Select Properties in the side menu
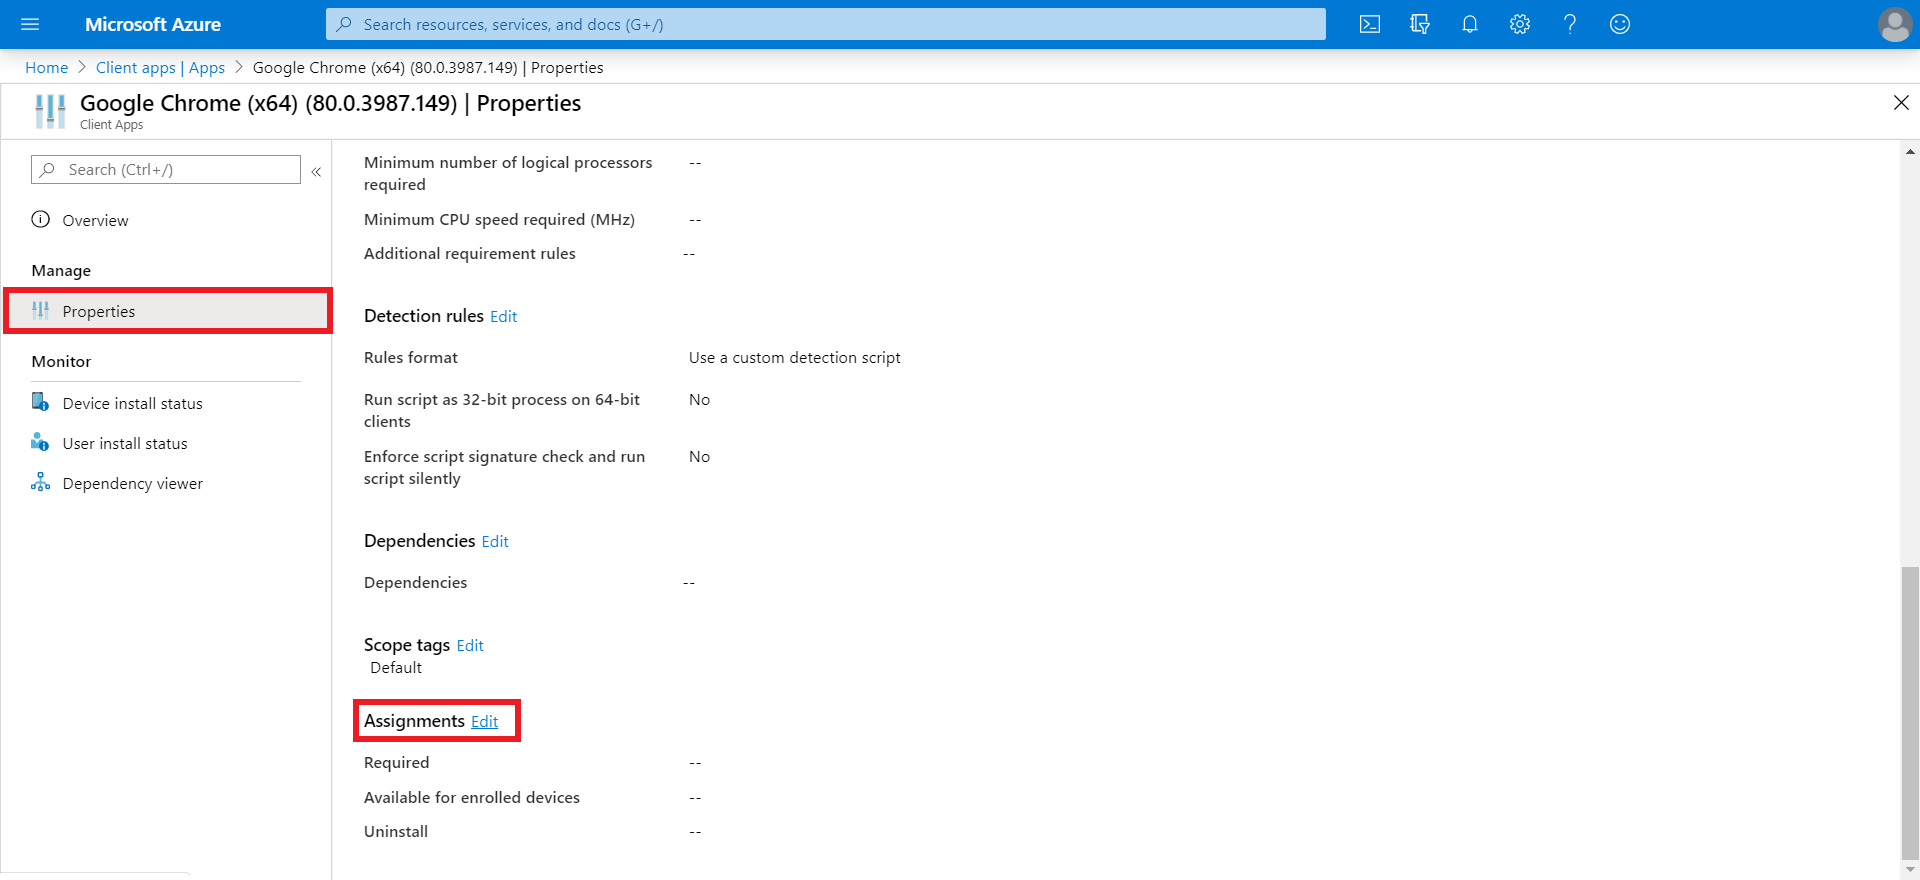Screen dimensions: 1920x880 pyautogui.click(x=168, y=311)
